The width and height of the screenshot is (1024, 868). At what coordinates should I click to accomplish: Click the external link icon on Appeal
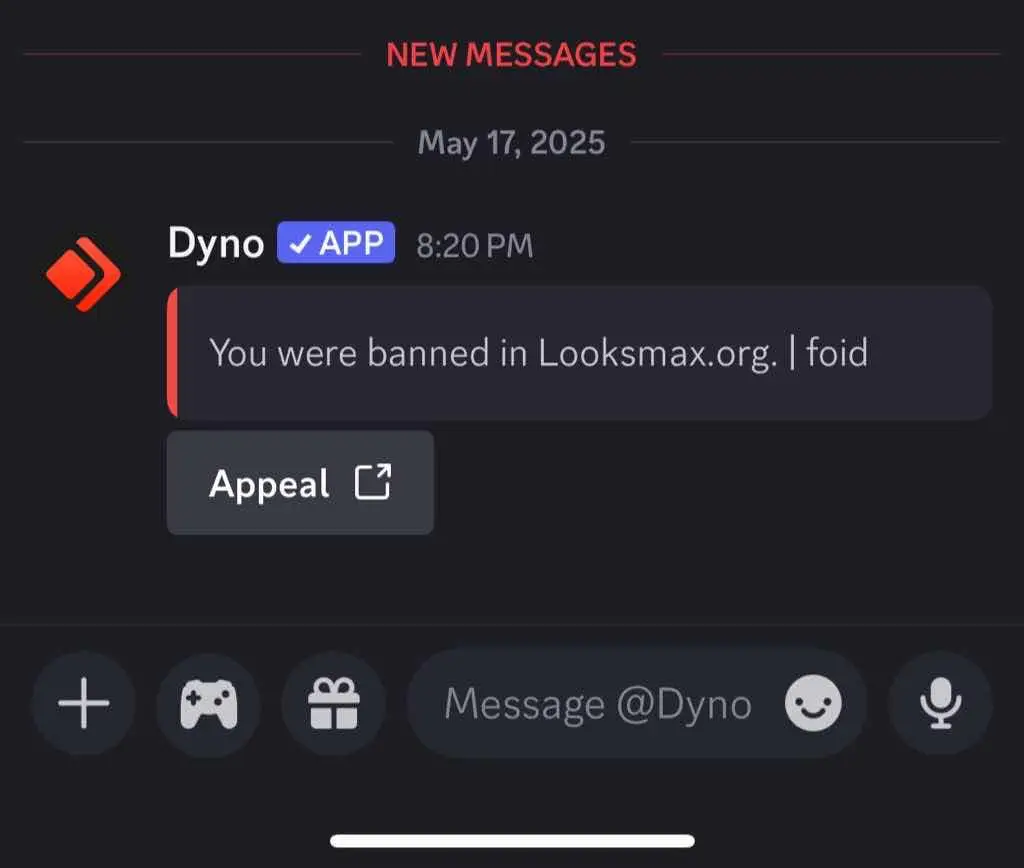(373, 483)
